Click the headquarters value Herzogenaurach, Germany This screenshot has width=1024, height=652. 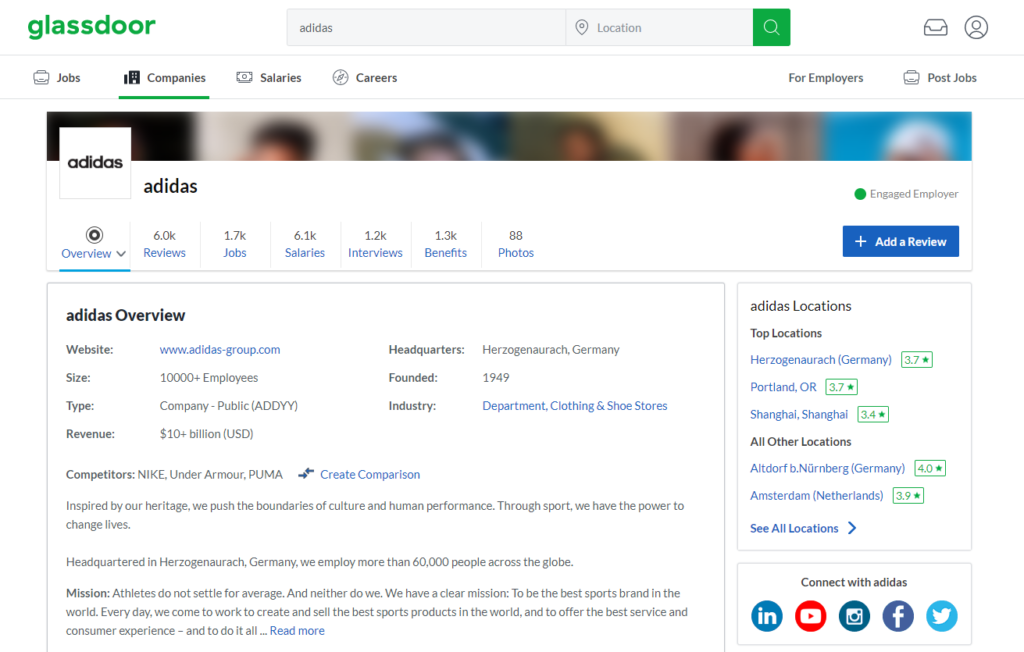(551, 350)
